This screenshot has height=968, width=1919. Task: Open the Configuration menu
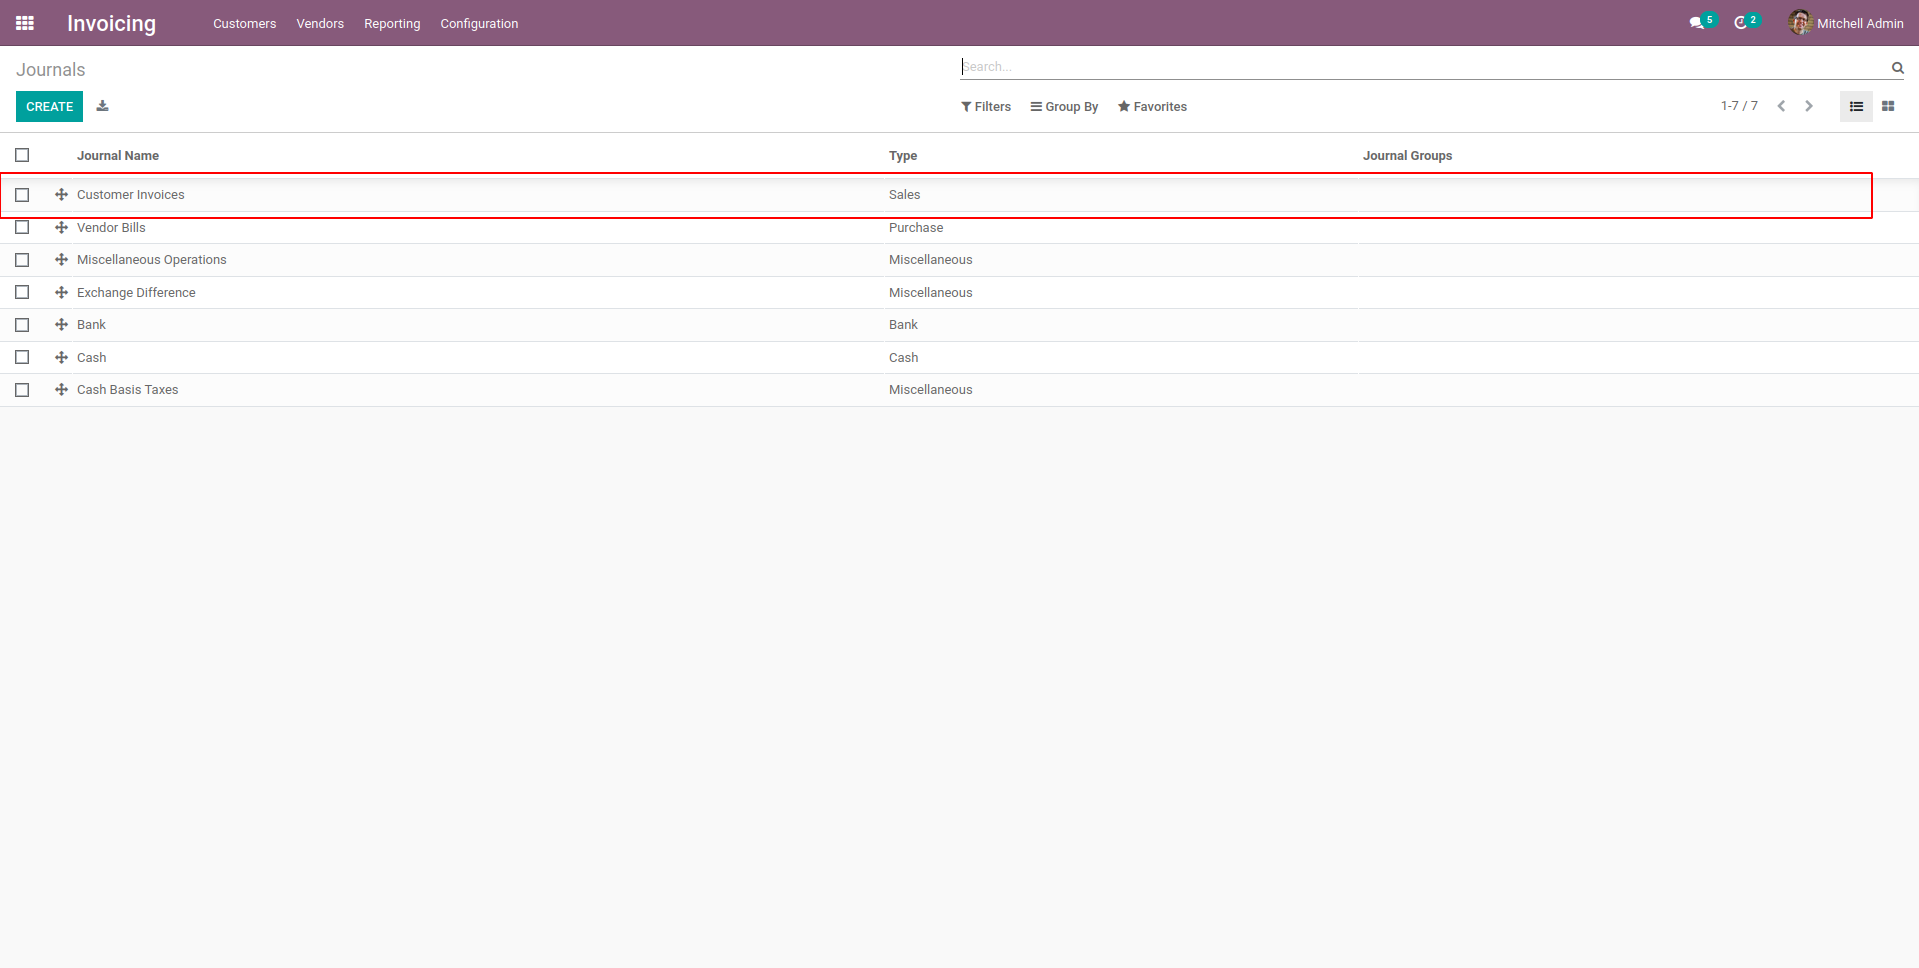tap(479, 24)
